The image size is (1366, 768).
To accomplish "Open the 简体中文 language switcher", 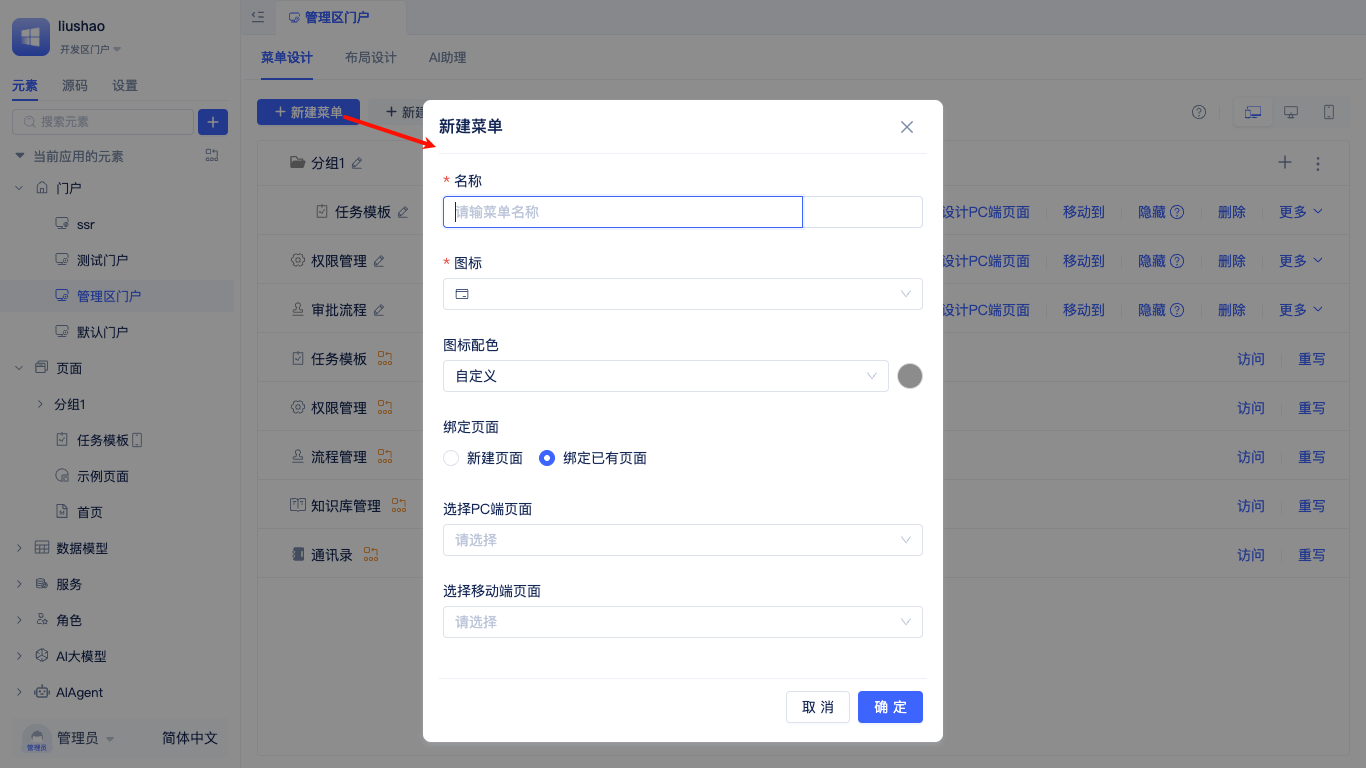I will tap(190, 739).
